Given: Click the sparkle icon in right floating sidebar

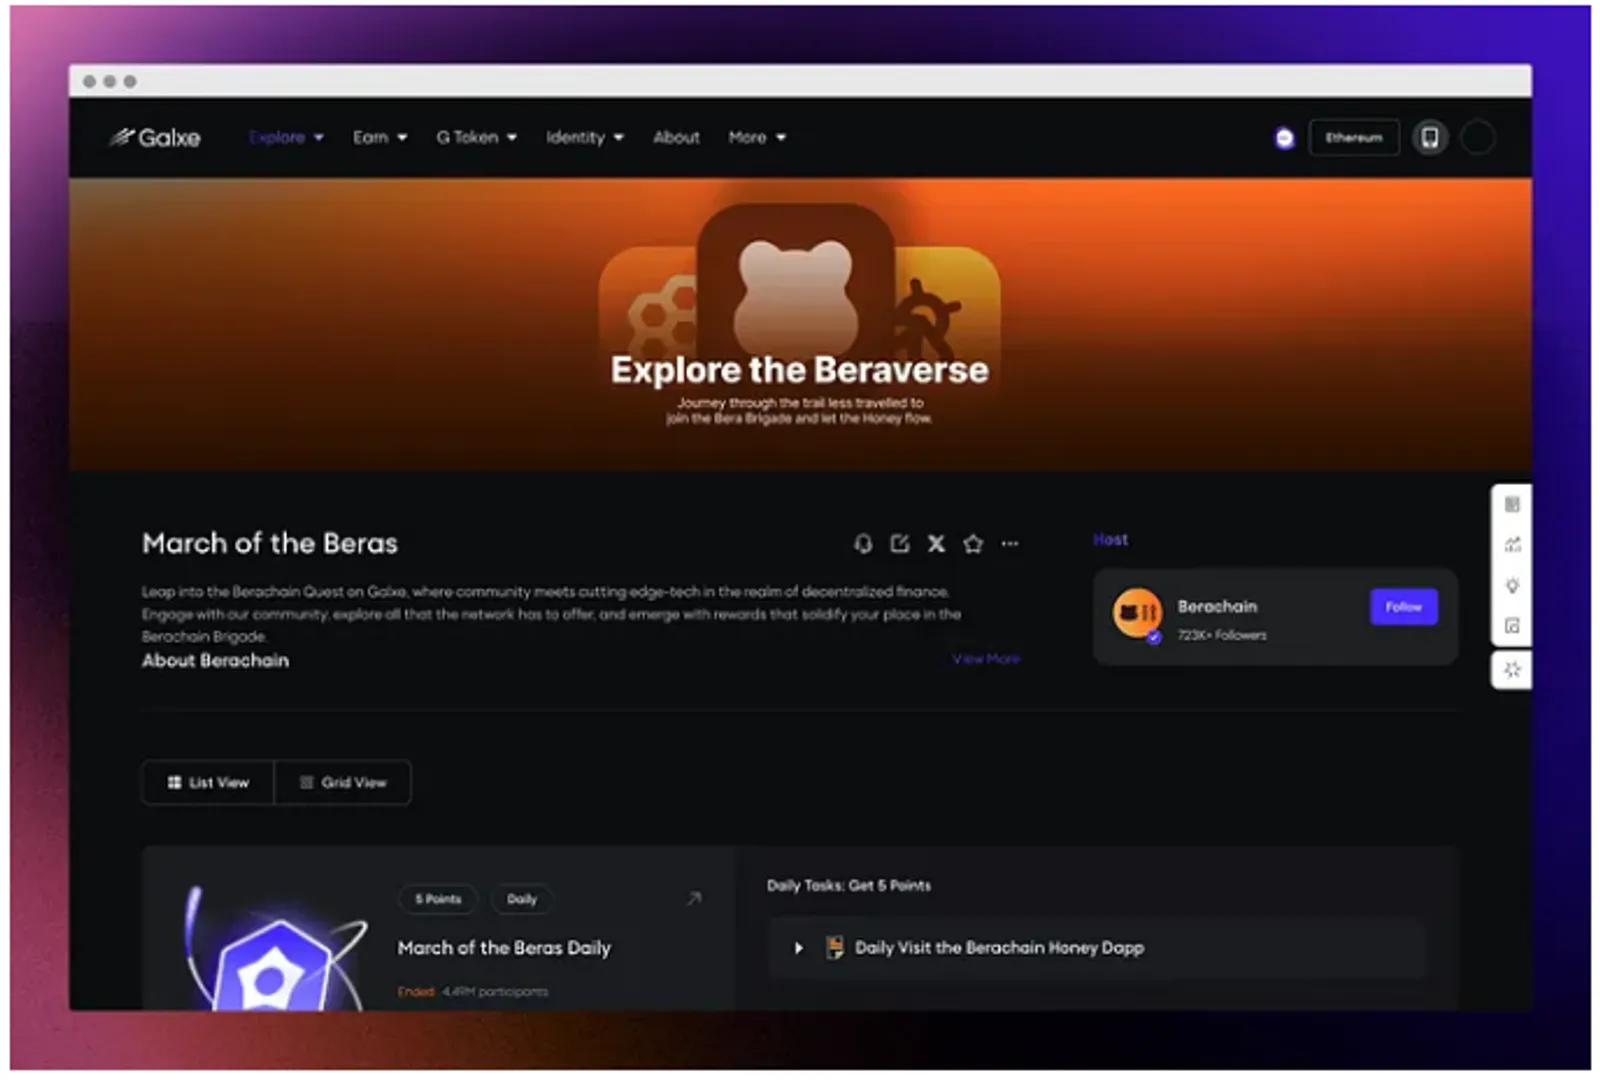Looking at the screenshot, I should (1512, 670).
